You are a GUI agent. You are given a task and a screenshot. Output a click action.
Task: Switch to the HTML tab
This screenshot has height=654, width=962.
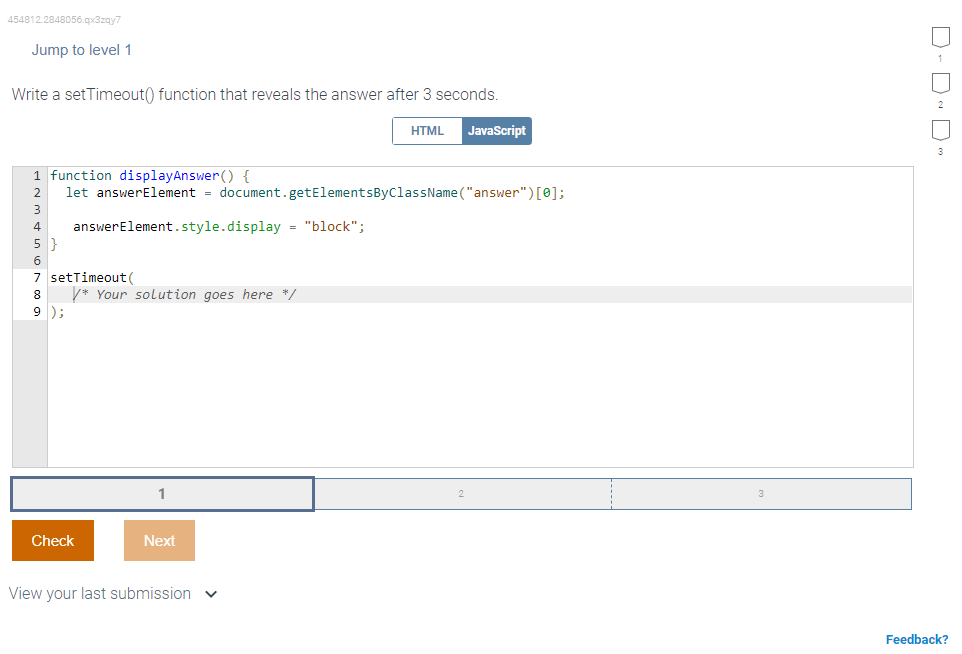tap(427, 130)
